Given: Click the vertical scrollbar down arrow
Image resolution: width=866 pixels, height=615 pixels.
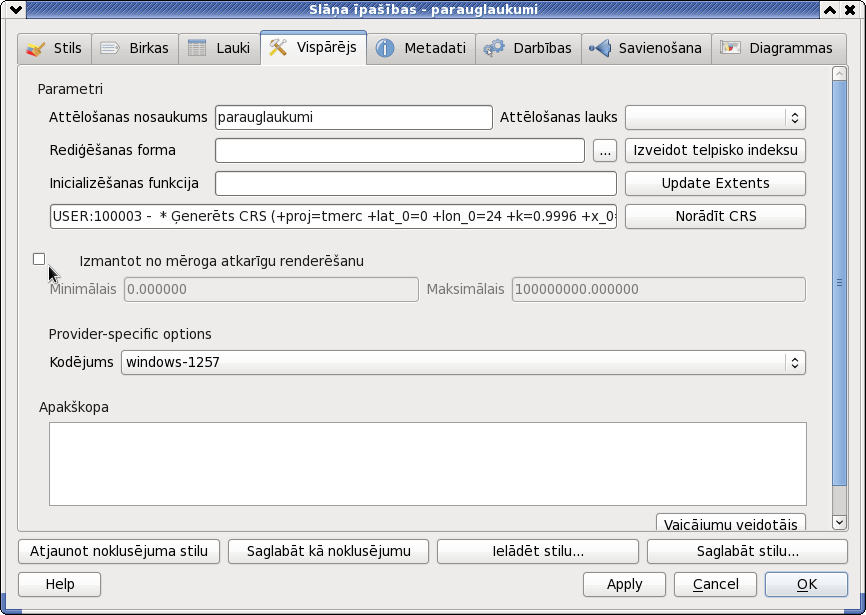Looking at the screenshot, I should [x=839, y=522].
